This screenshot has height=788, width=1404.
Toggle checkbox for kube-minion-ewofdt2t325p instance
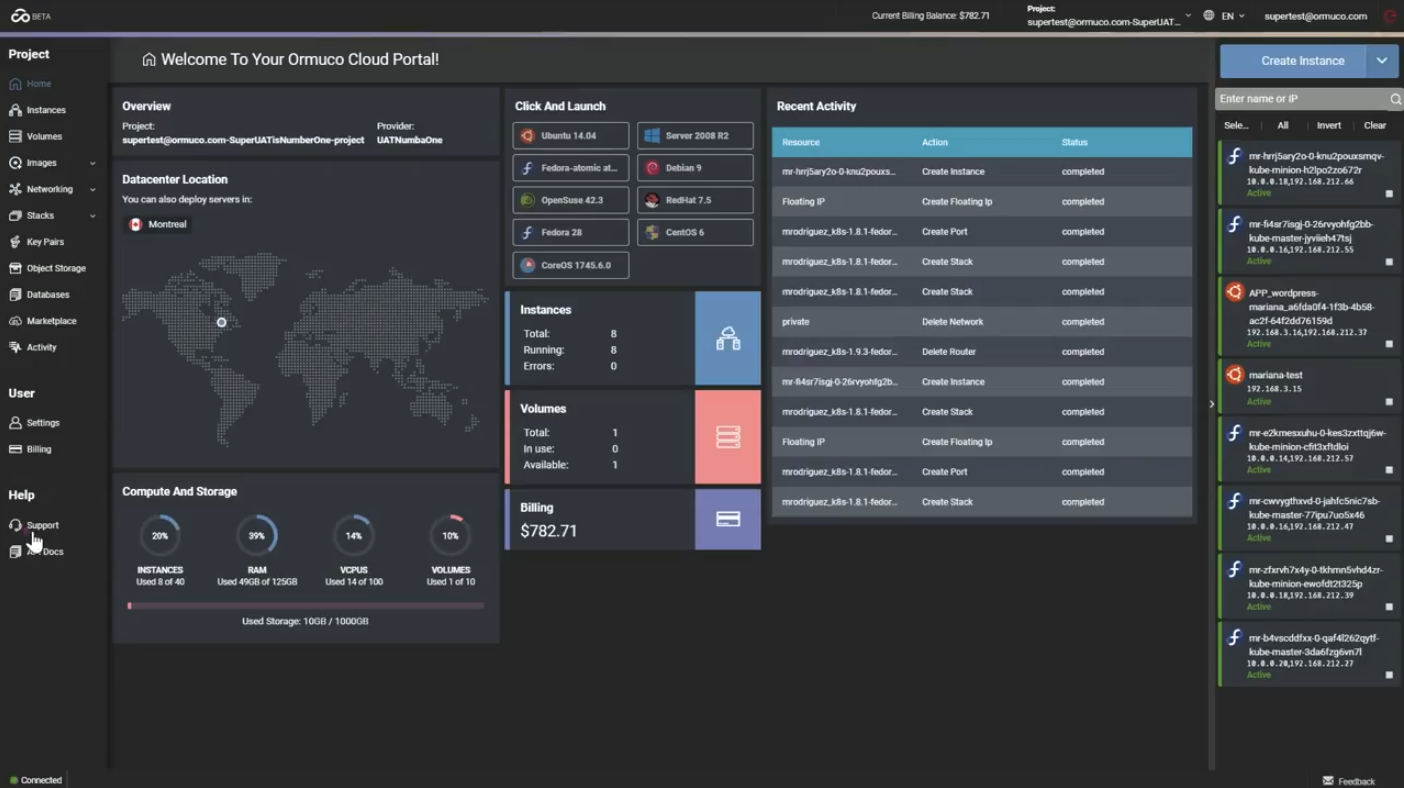click(1389, 607)
